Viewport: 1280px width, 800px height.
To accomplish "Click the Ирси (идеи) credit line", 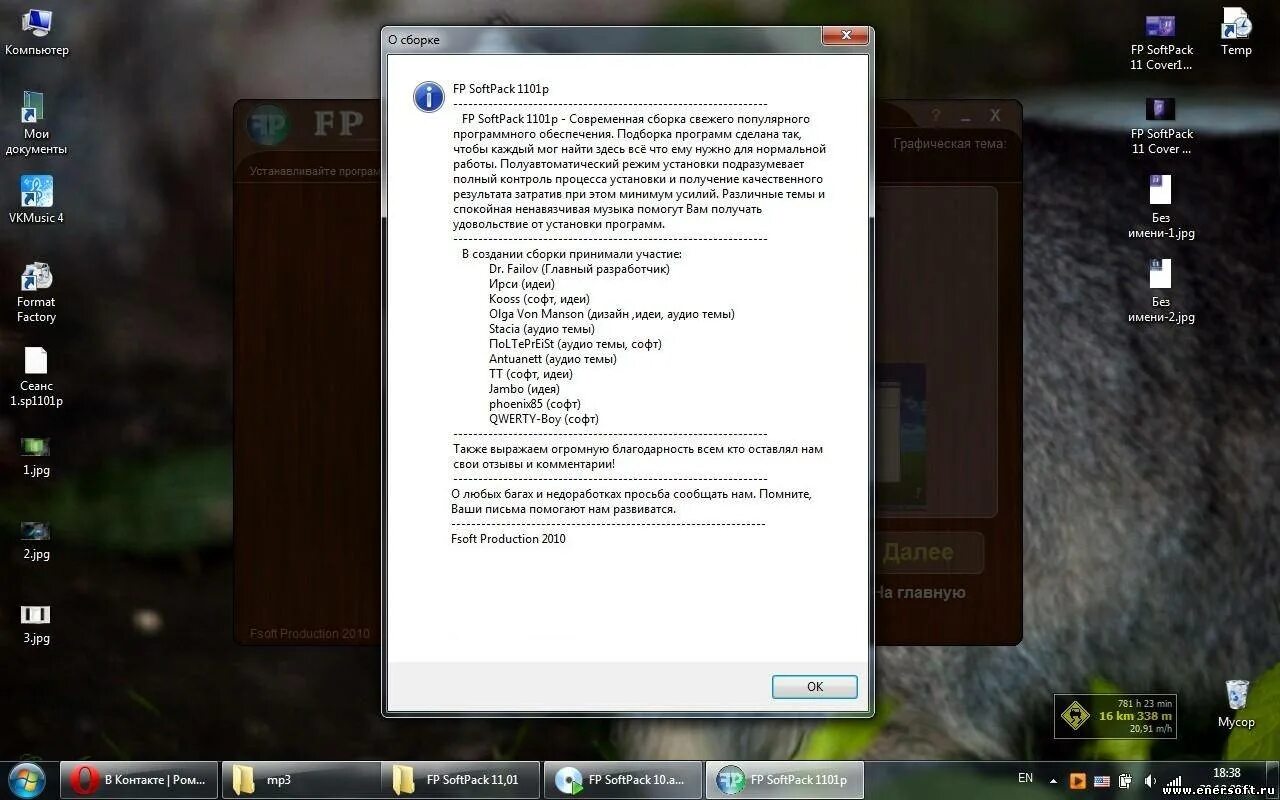I will tap(522, 284).
